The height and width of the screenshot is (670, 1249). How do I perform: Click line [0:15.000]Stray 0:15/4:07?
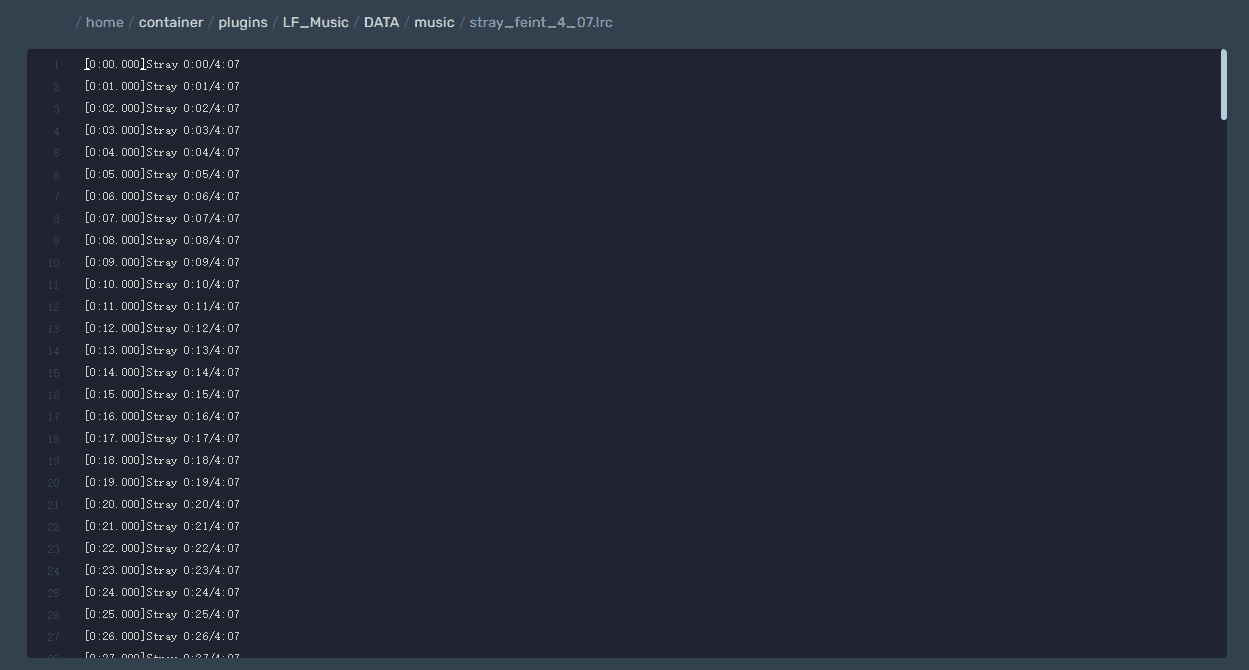point(162,394)
